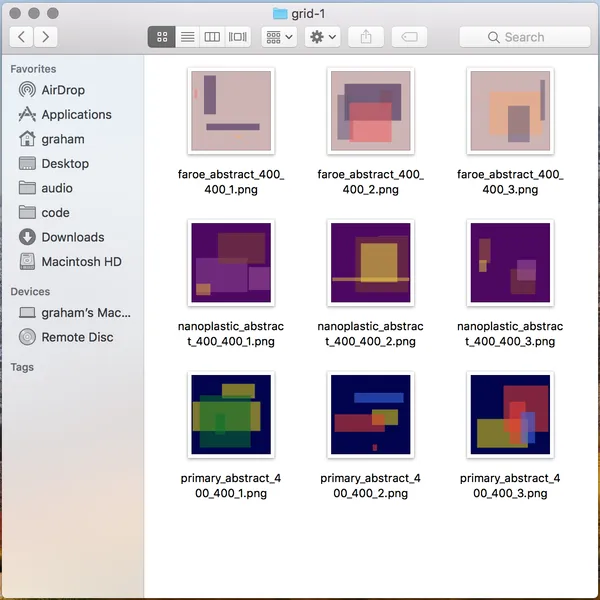Switch to Cover Flow view
The width and height of the screenshot is (600, 600).
(x=238, y=37)
